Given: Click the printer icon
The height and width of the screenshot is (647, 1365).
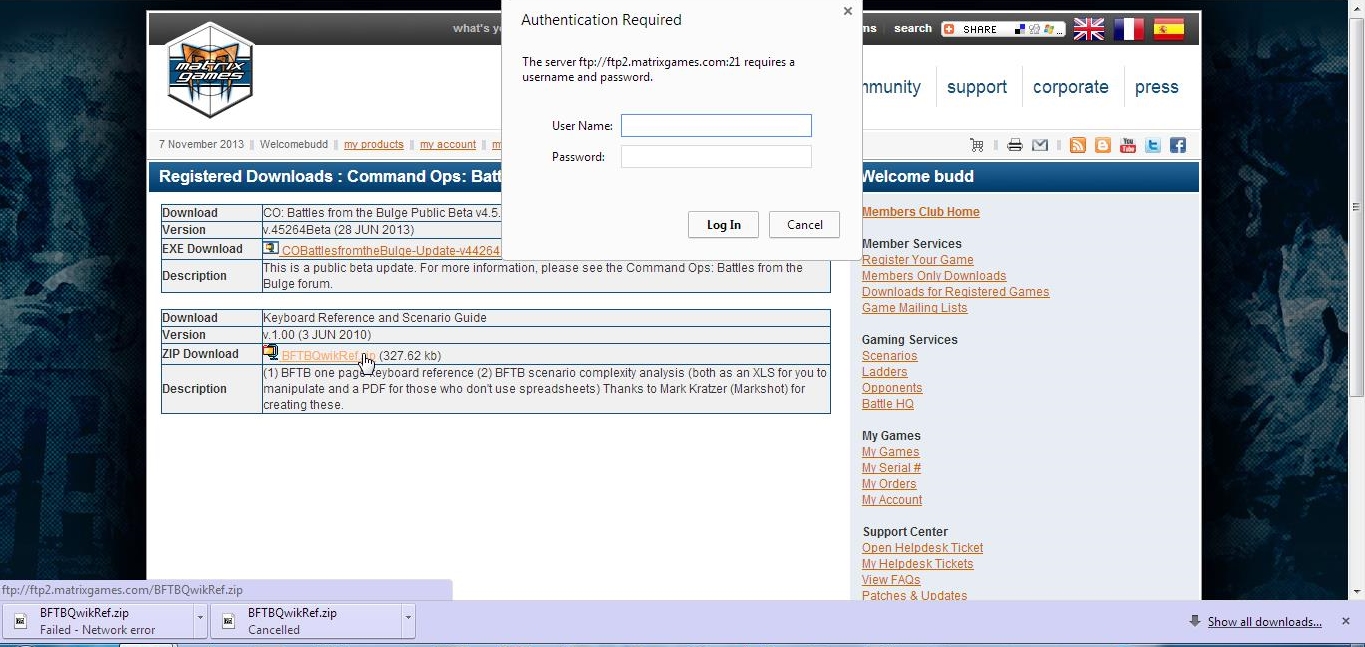Looking at the screenshot, I should [1015, 145].
